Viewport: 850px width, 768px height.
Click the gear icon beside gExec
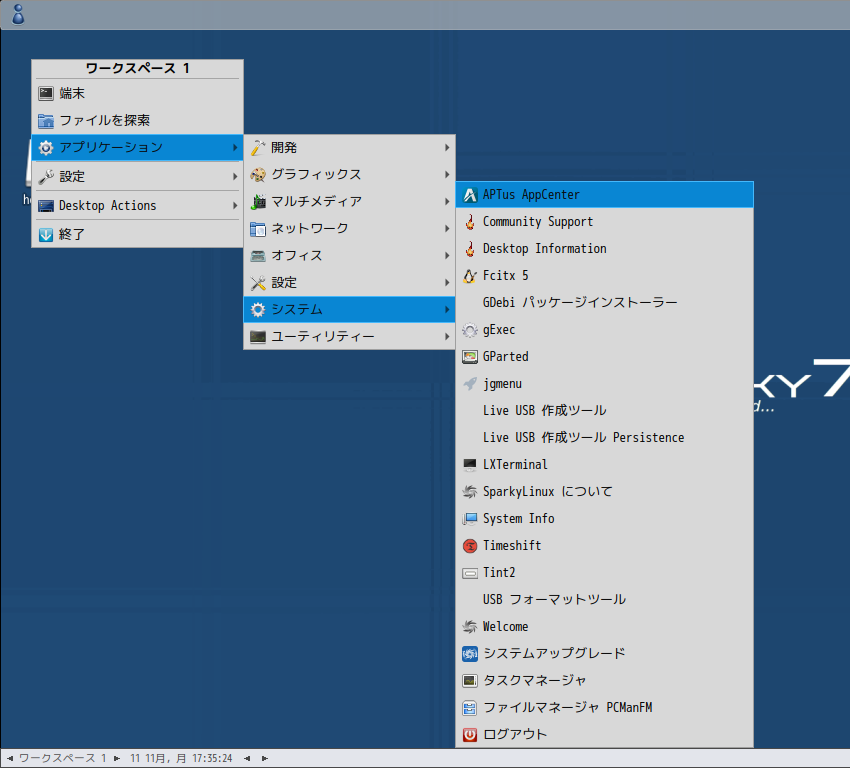470,330
